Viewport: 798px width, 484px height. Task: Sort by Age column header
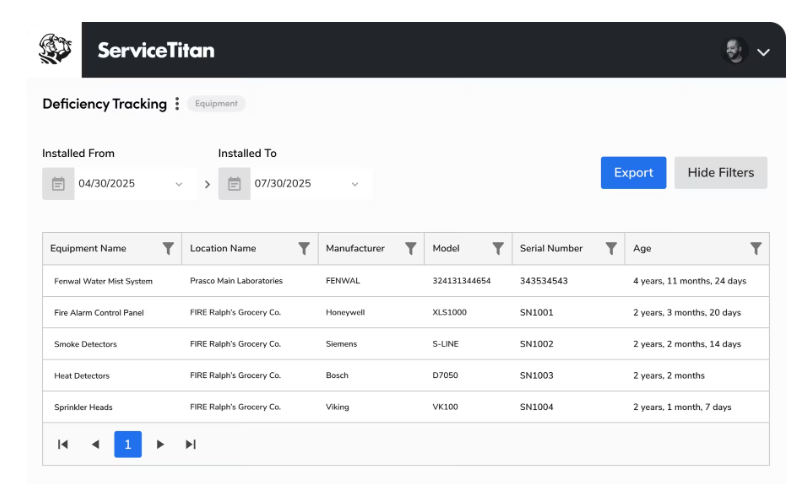(642, 248)
